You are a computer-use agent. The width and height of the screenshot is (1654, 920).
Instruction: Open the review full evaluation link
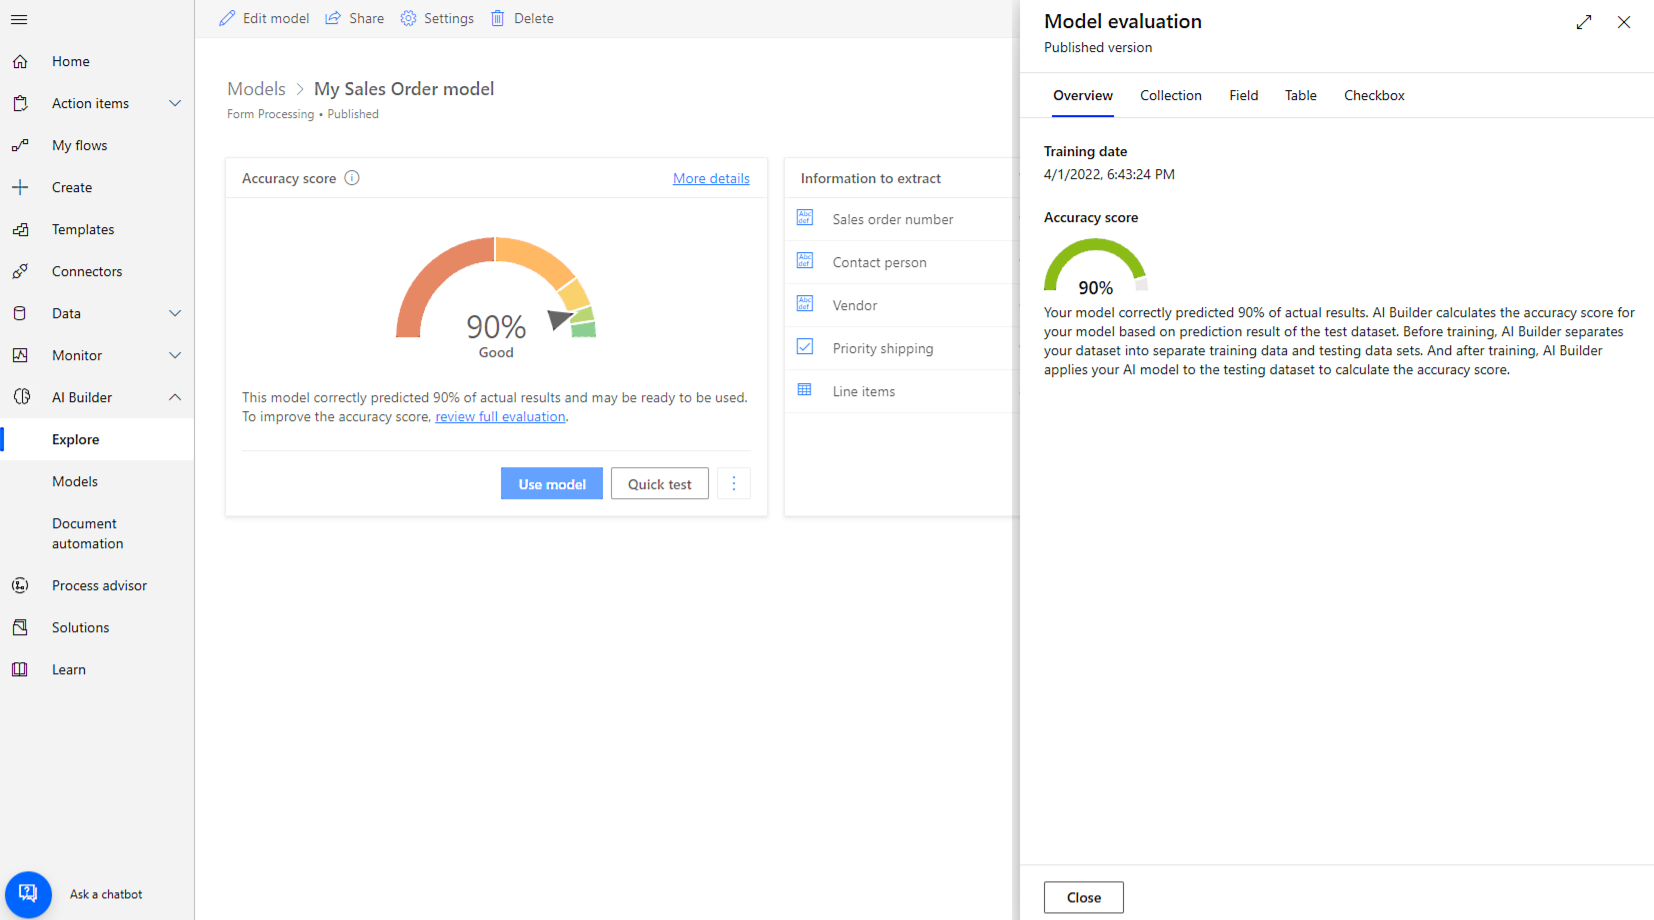pyautogui.click(x=500, y=416)
